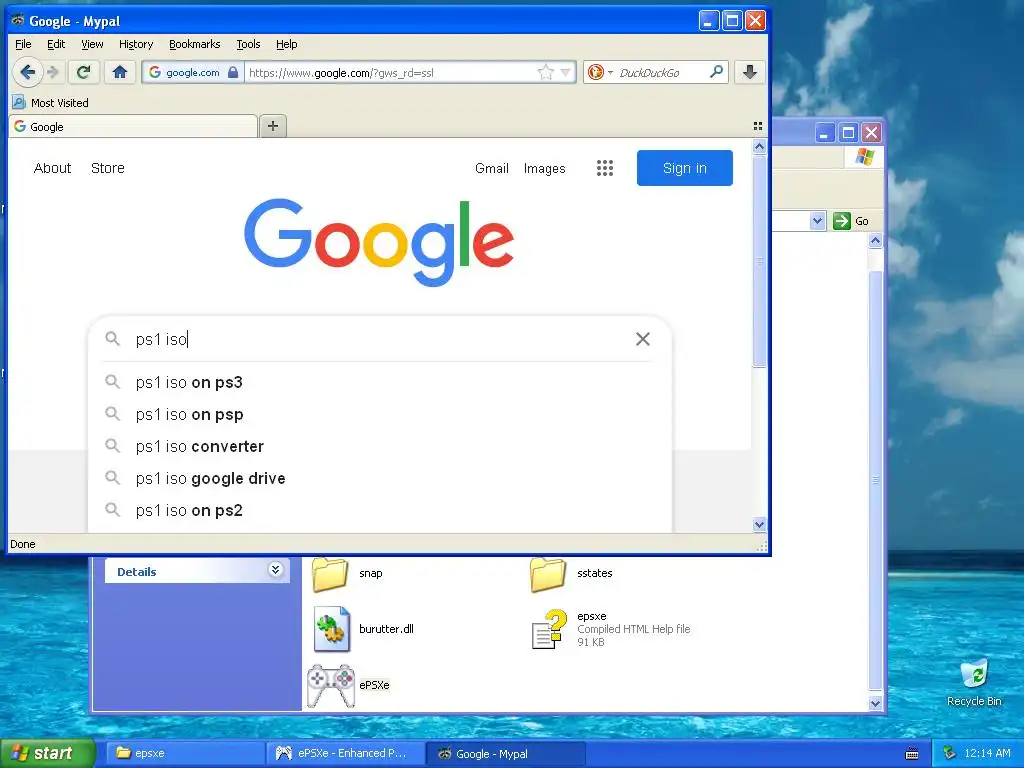Choose suggestion 'ps1 iso on ps3'
The height and width of the screenshot is (768, 1024).
[x=379, y=382]
